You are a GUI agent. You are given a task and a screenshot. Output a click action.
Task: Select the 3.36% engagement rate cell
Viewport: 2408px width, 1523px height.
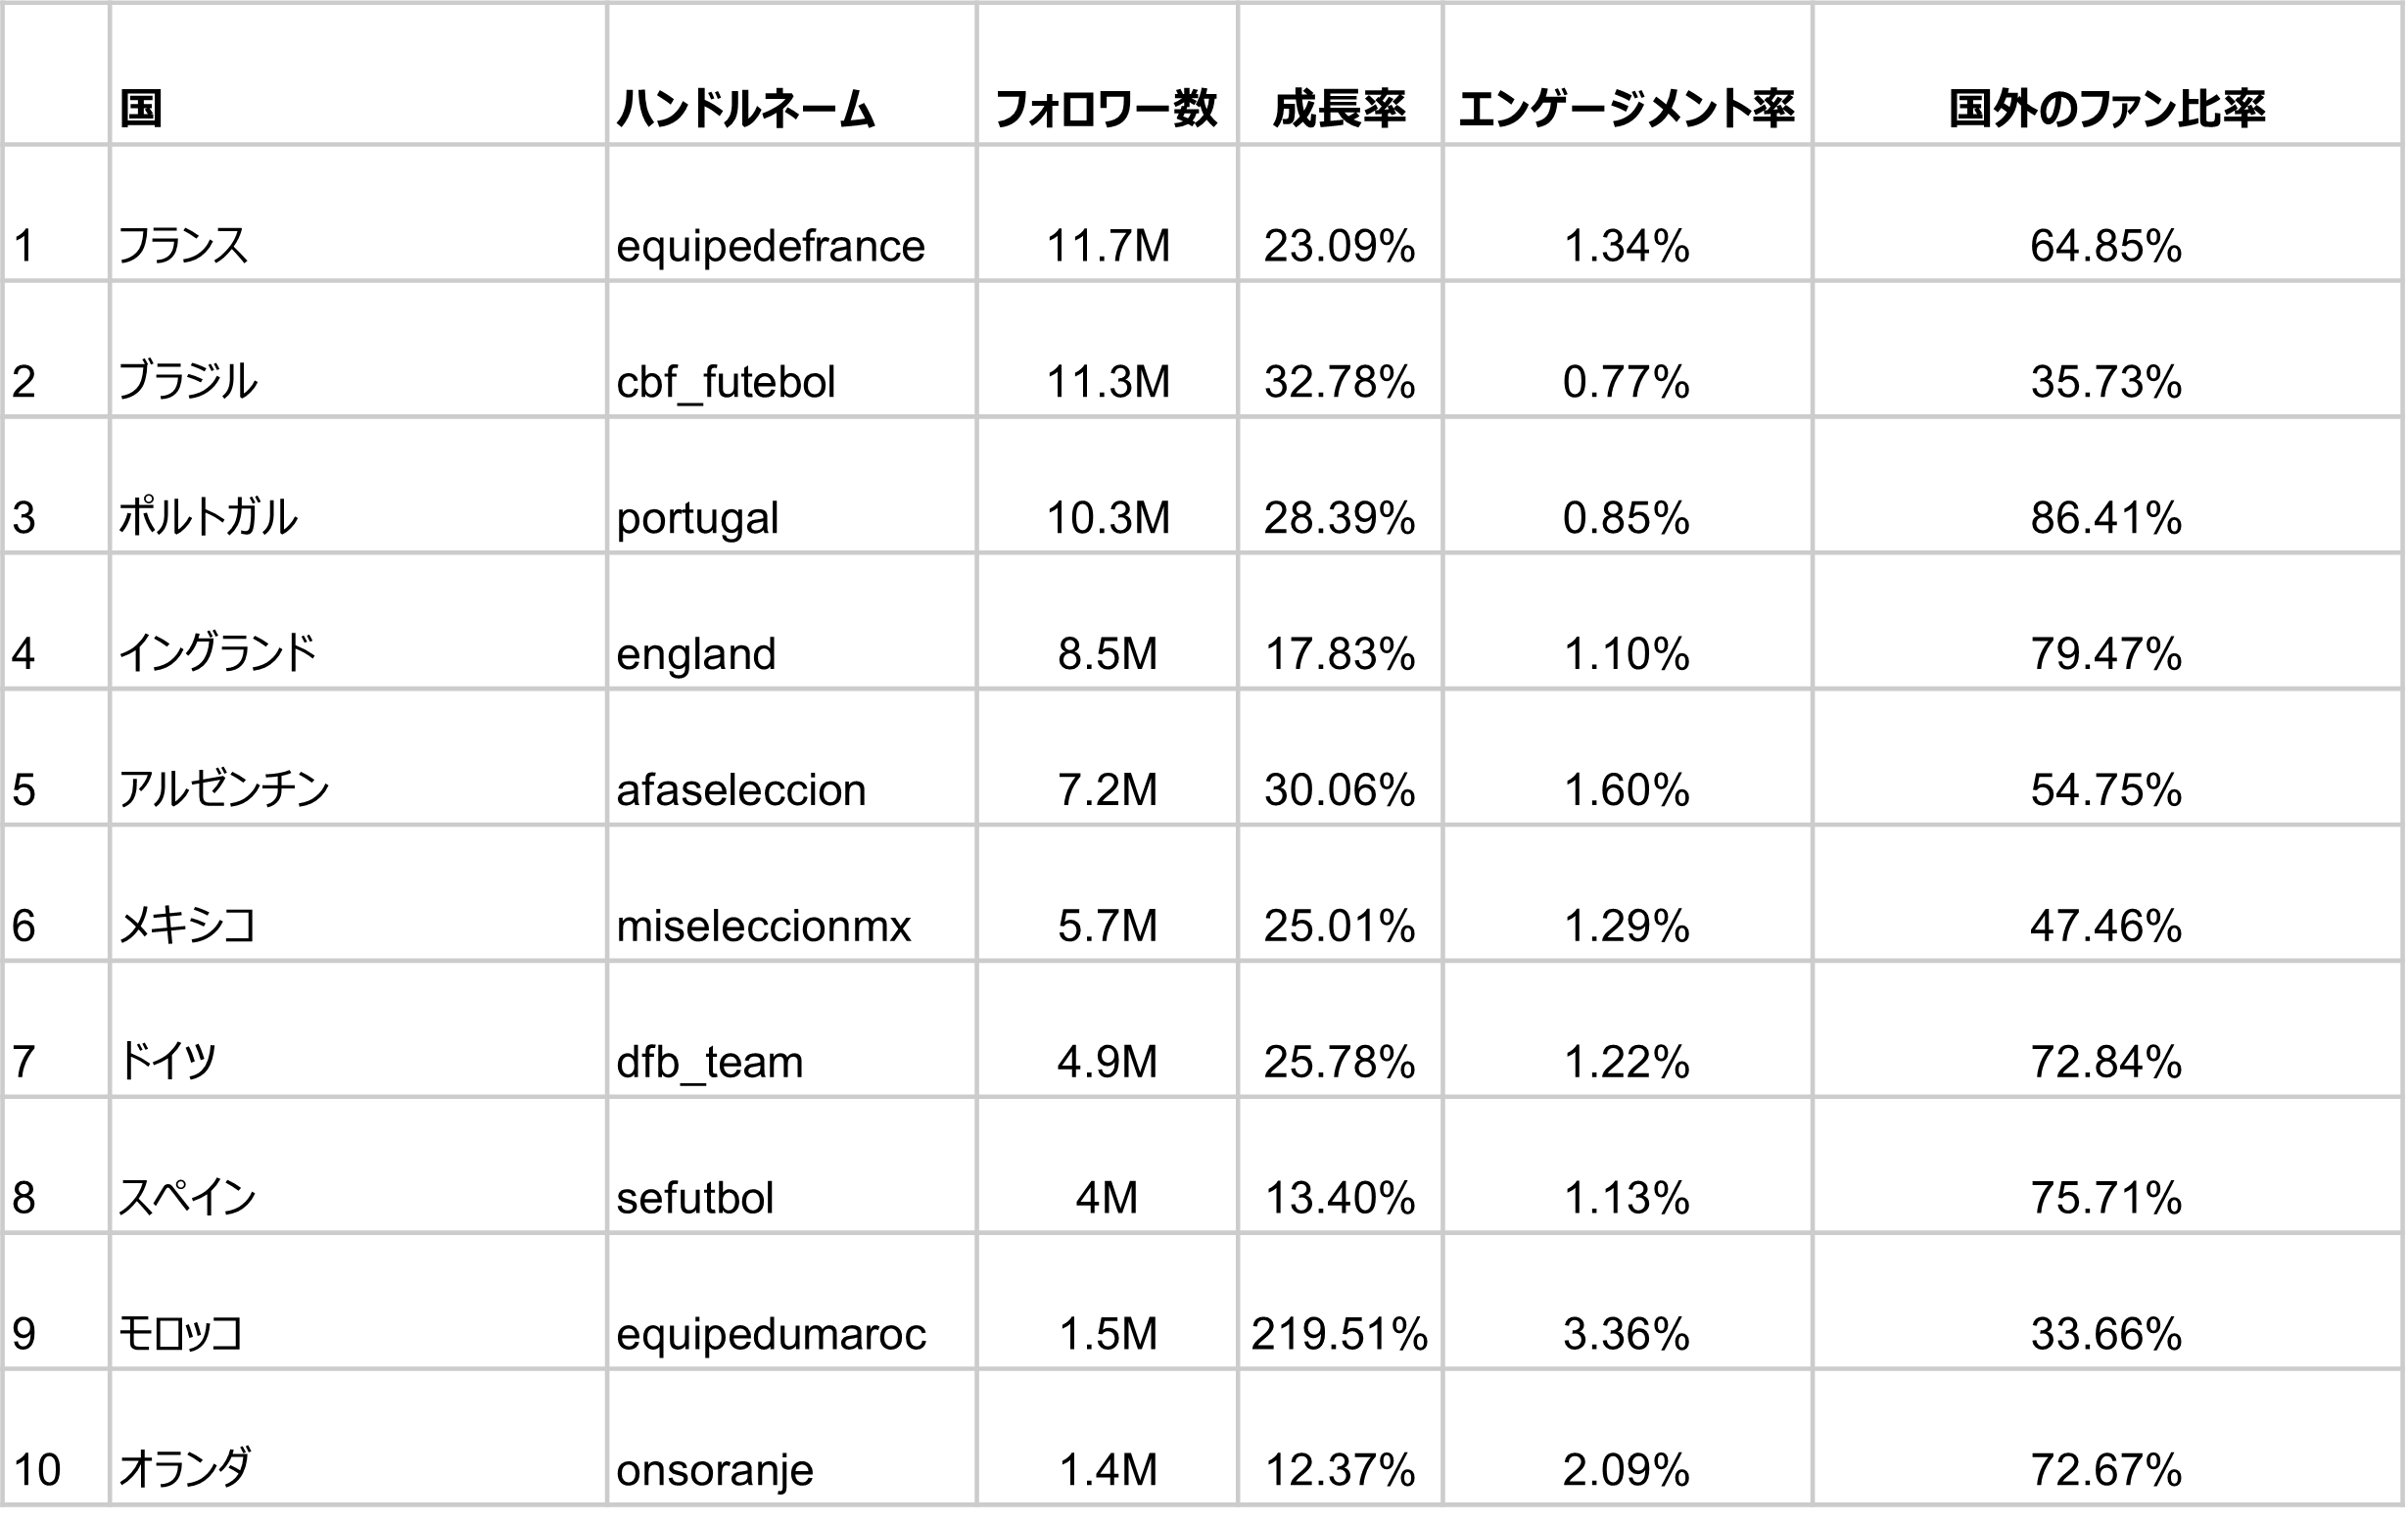pyautogui.click(x=1627, y=1301)
